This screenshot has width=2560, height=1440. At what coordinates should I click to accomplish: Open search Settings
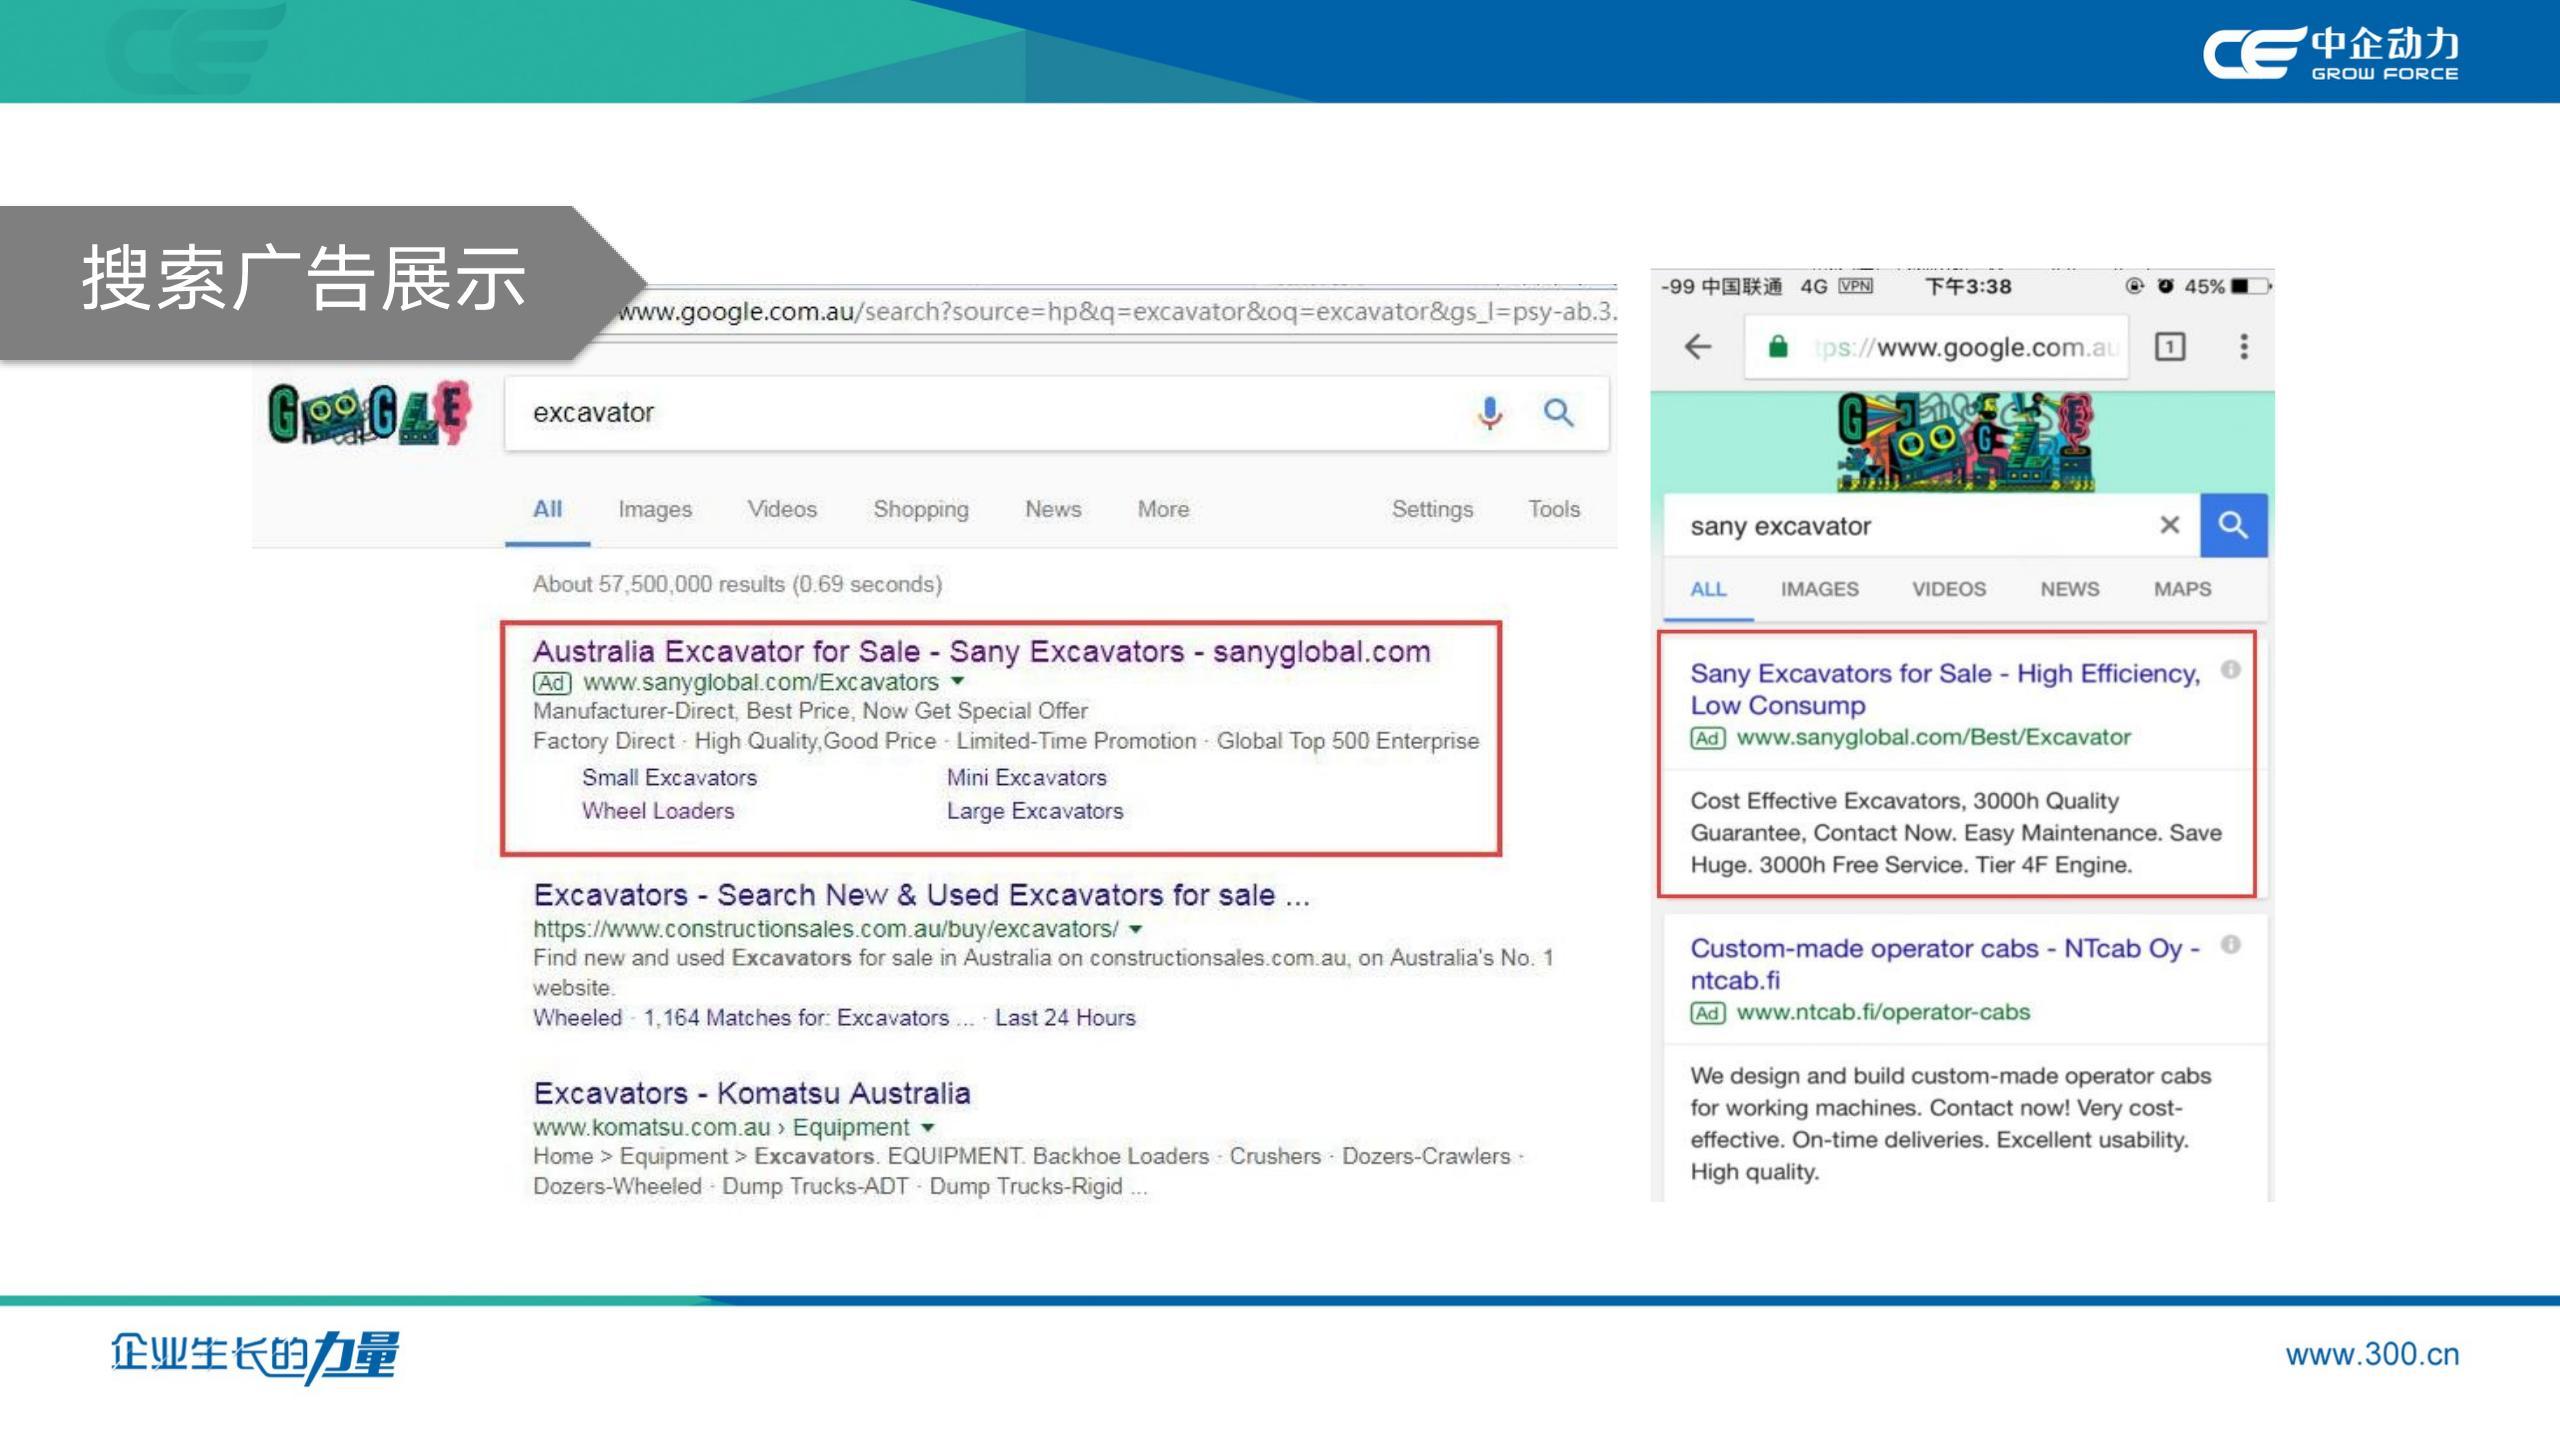(x=1432, y=509)
